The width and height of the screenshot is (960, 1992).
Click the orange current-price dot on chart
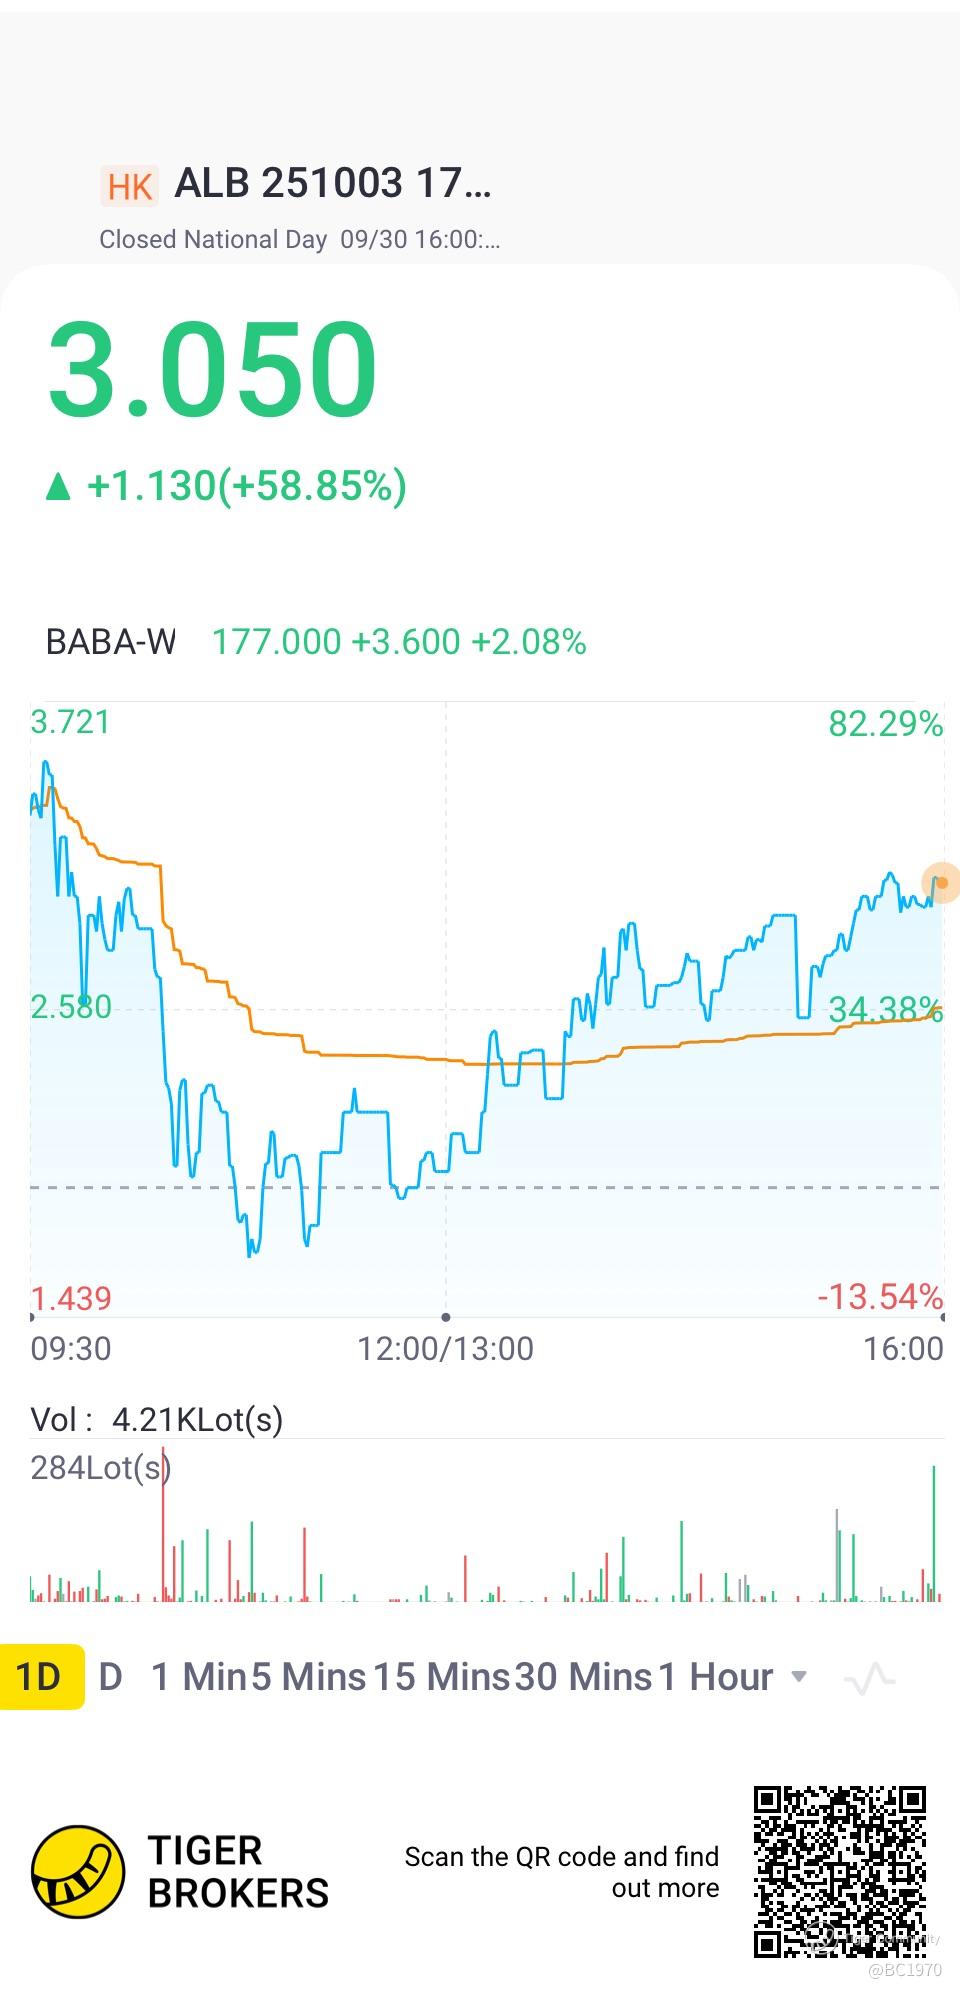click(941, 883)
